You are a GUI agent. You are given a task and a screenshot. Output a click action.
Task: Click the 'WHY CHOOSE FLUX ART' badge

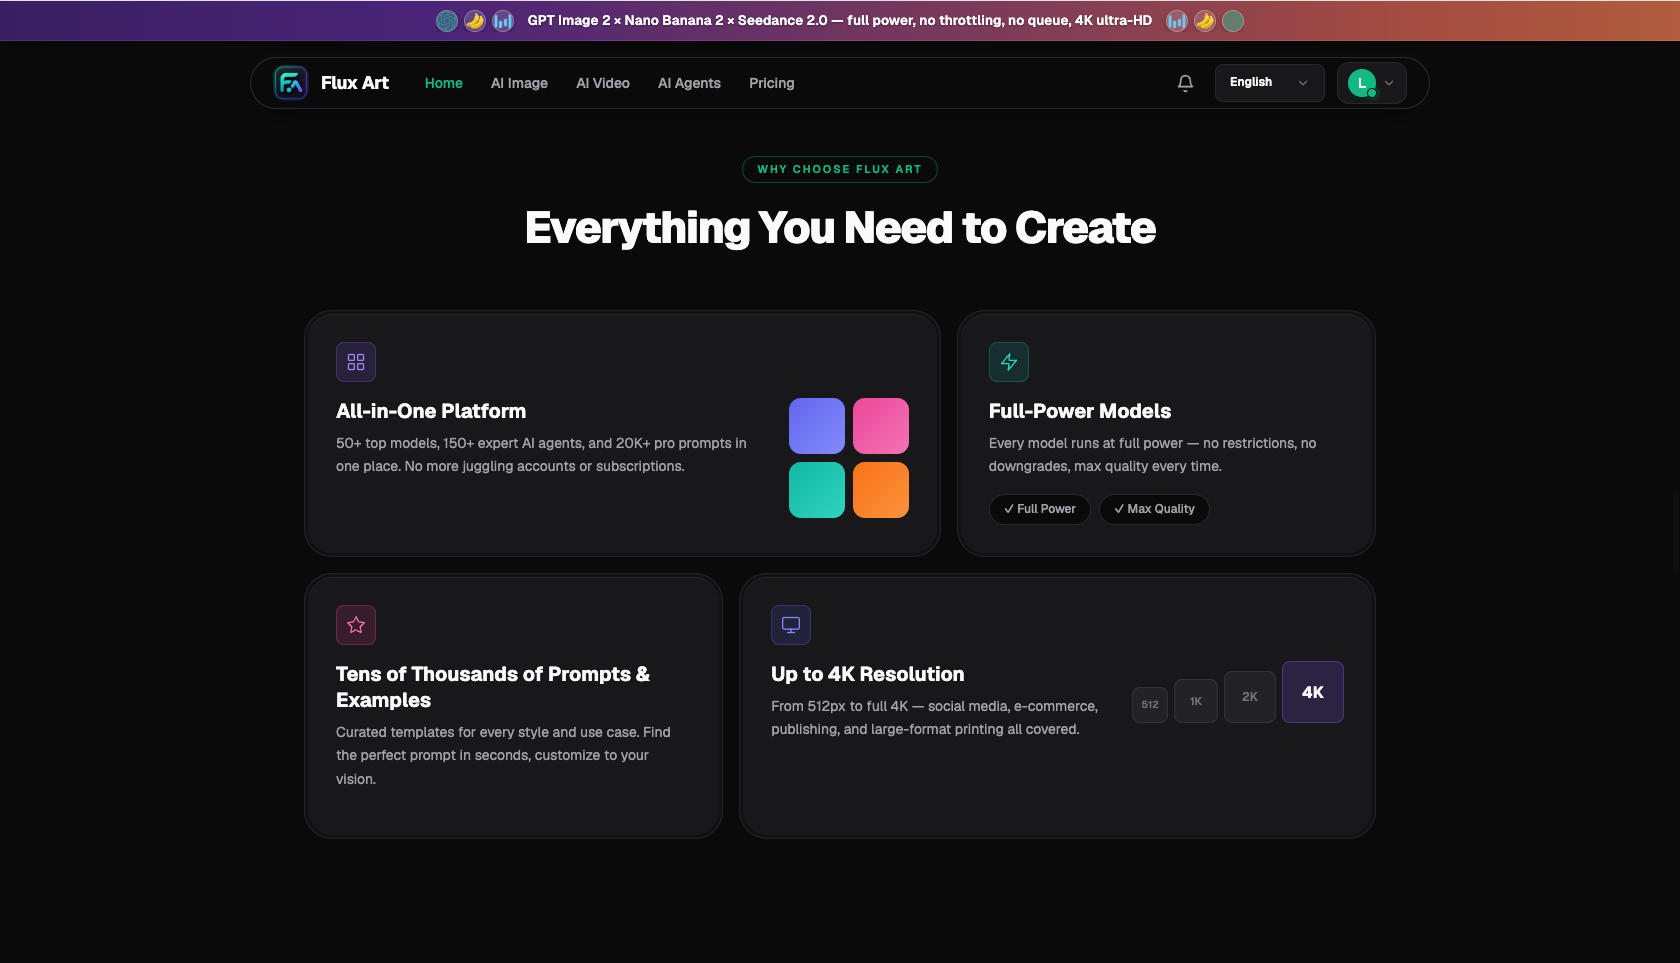coord(840,170)
